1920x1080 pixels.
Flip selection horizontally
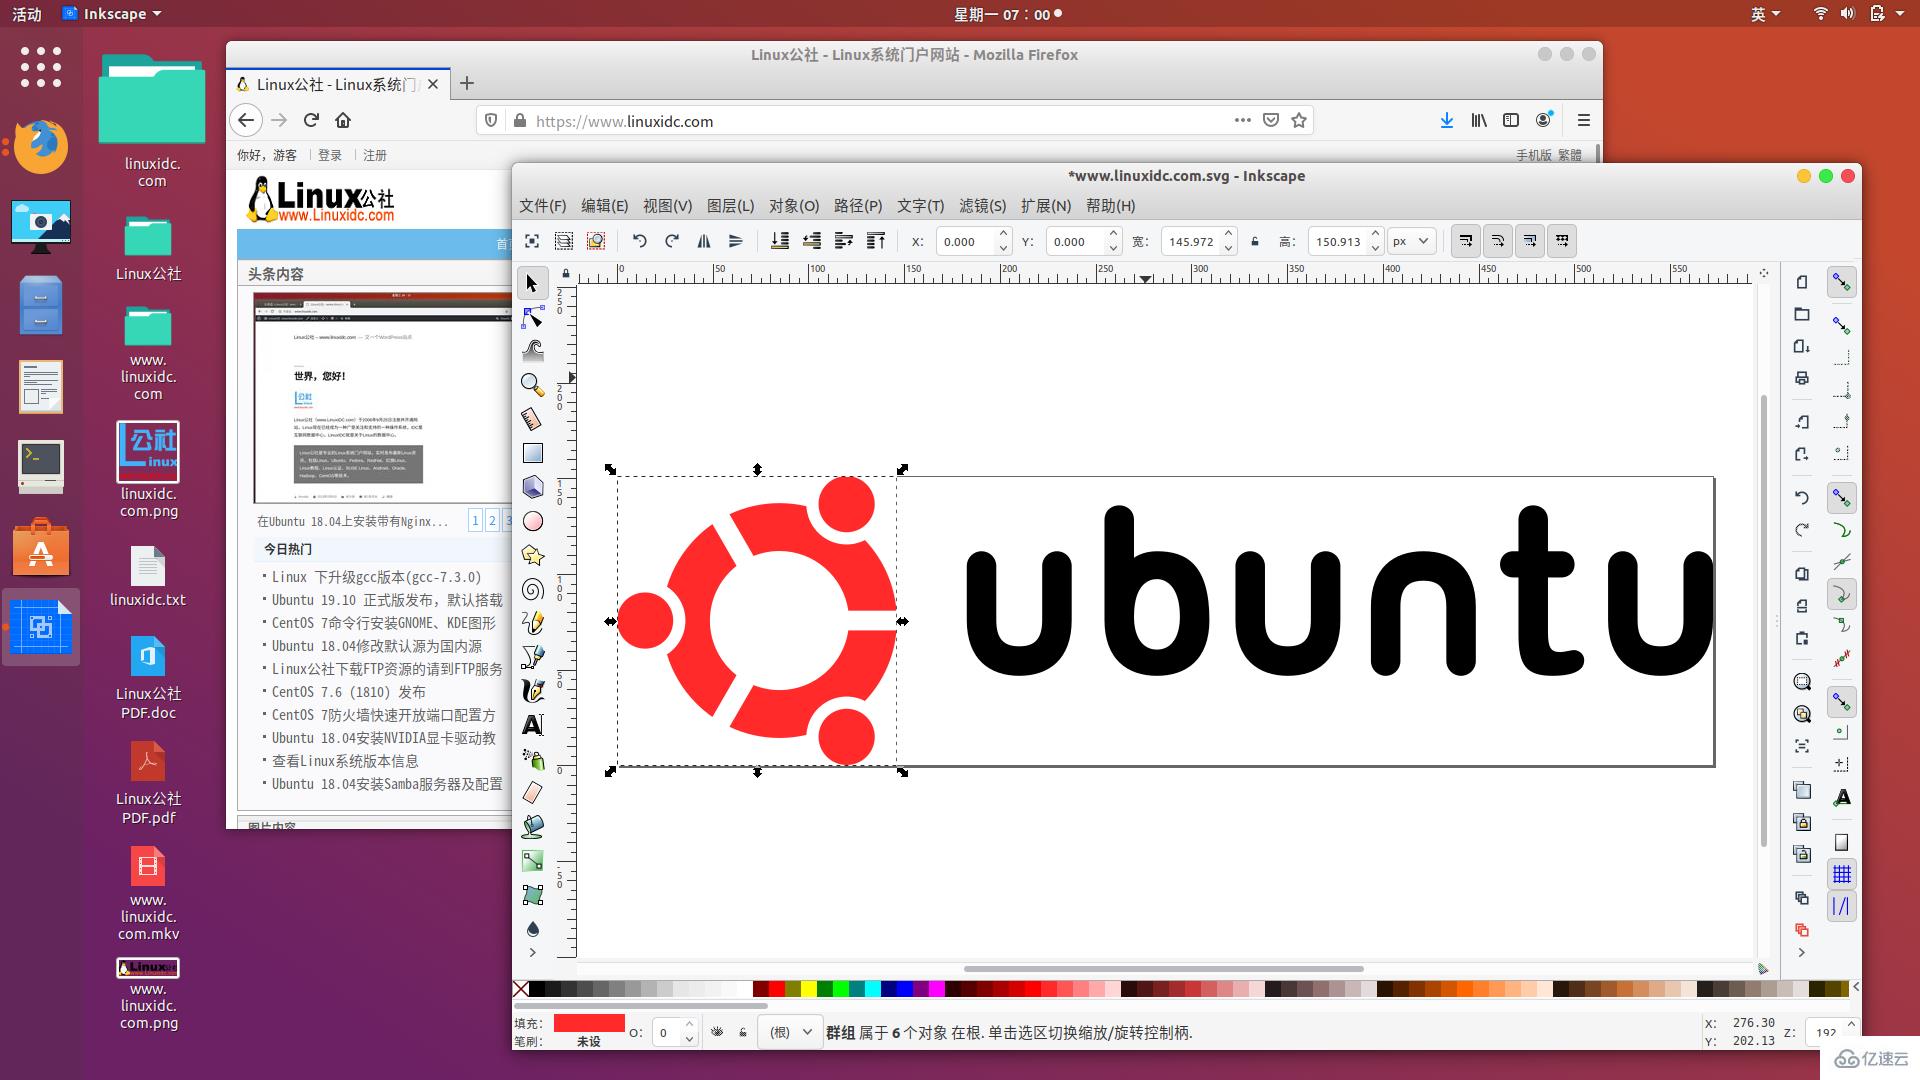[704, 241]
